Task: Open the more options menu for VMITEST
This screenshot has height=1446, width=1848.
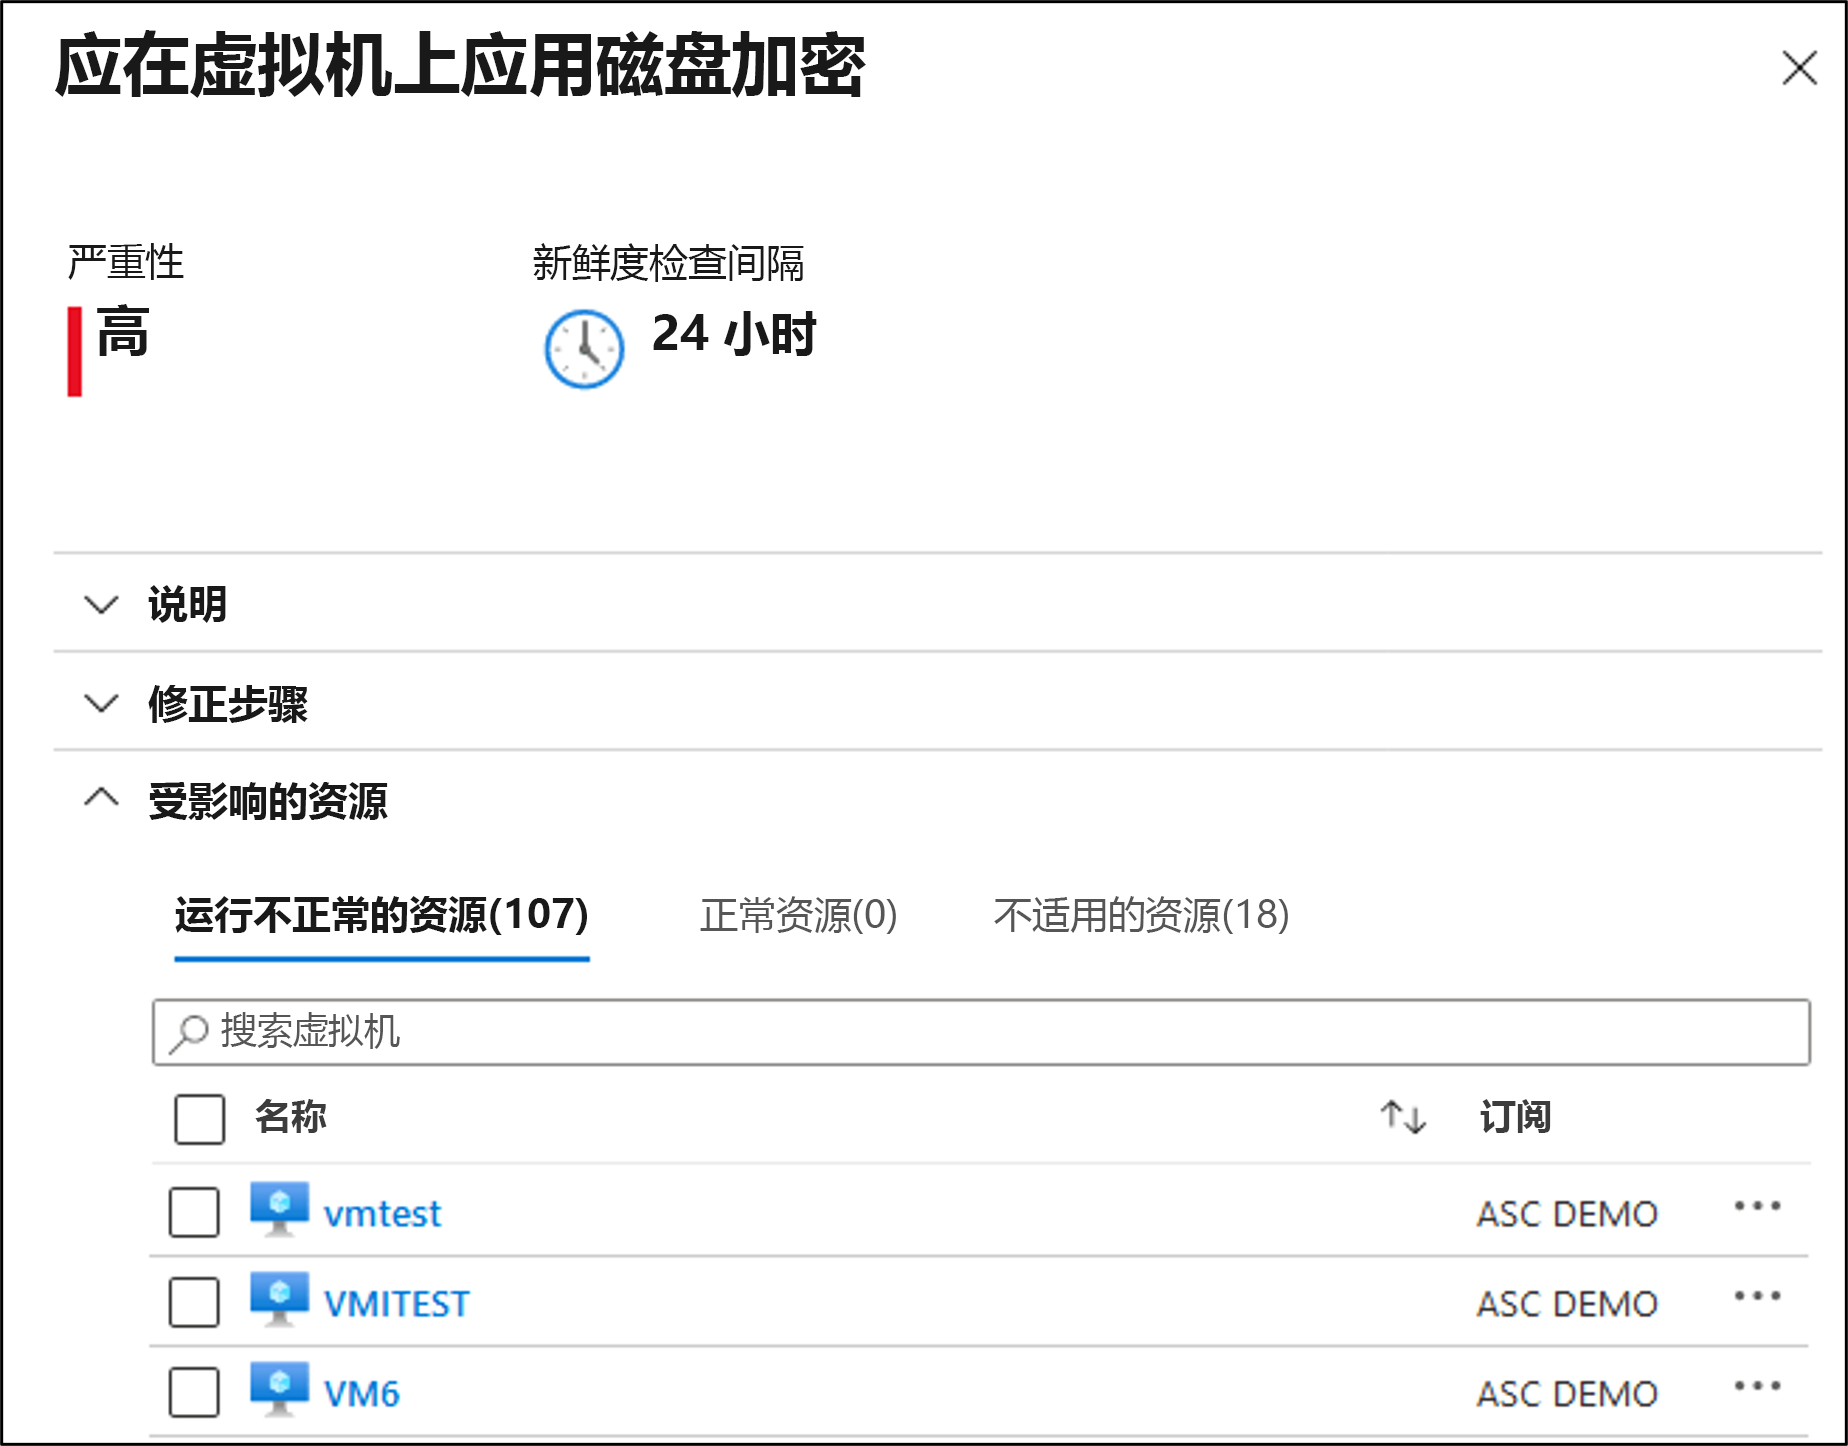Action: 1757,1296
